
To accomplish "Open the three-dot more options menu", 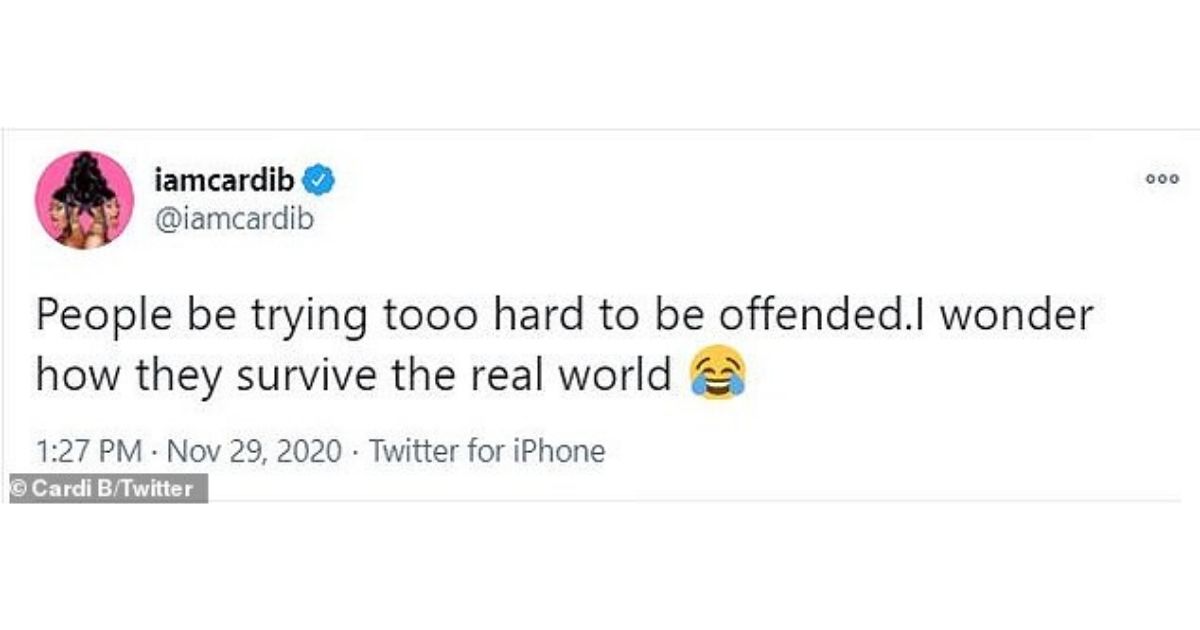I will click(x=1163, y=179).
